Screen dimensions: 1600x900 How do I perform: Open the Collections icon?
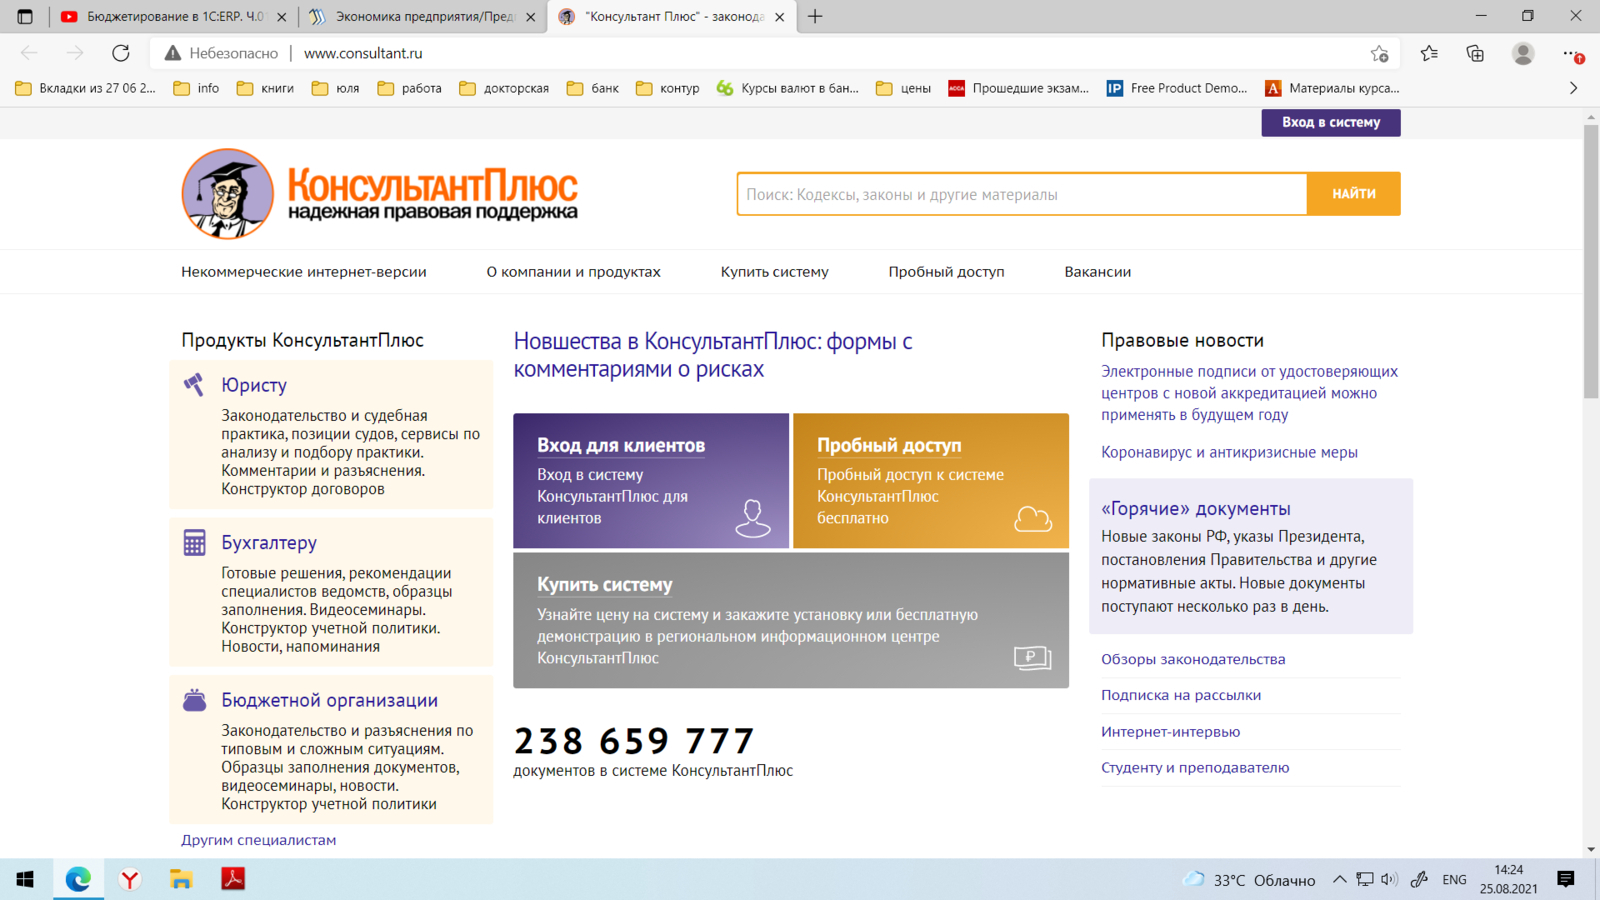click(1475, 53)
